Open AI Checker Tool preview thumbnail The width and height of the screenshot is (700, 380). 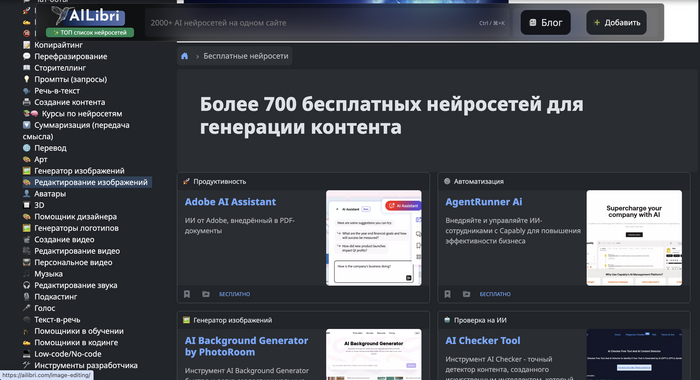click(x=634, y=355)
